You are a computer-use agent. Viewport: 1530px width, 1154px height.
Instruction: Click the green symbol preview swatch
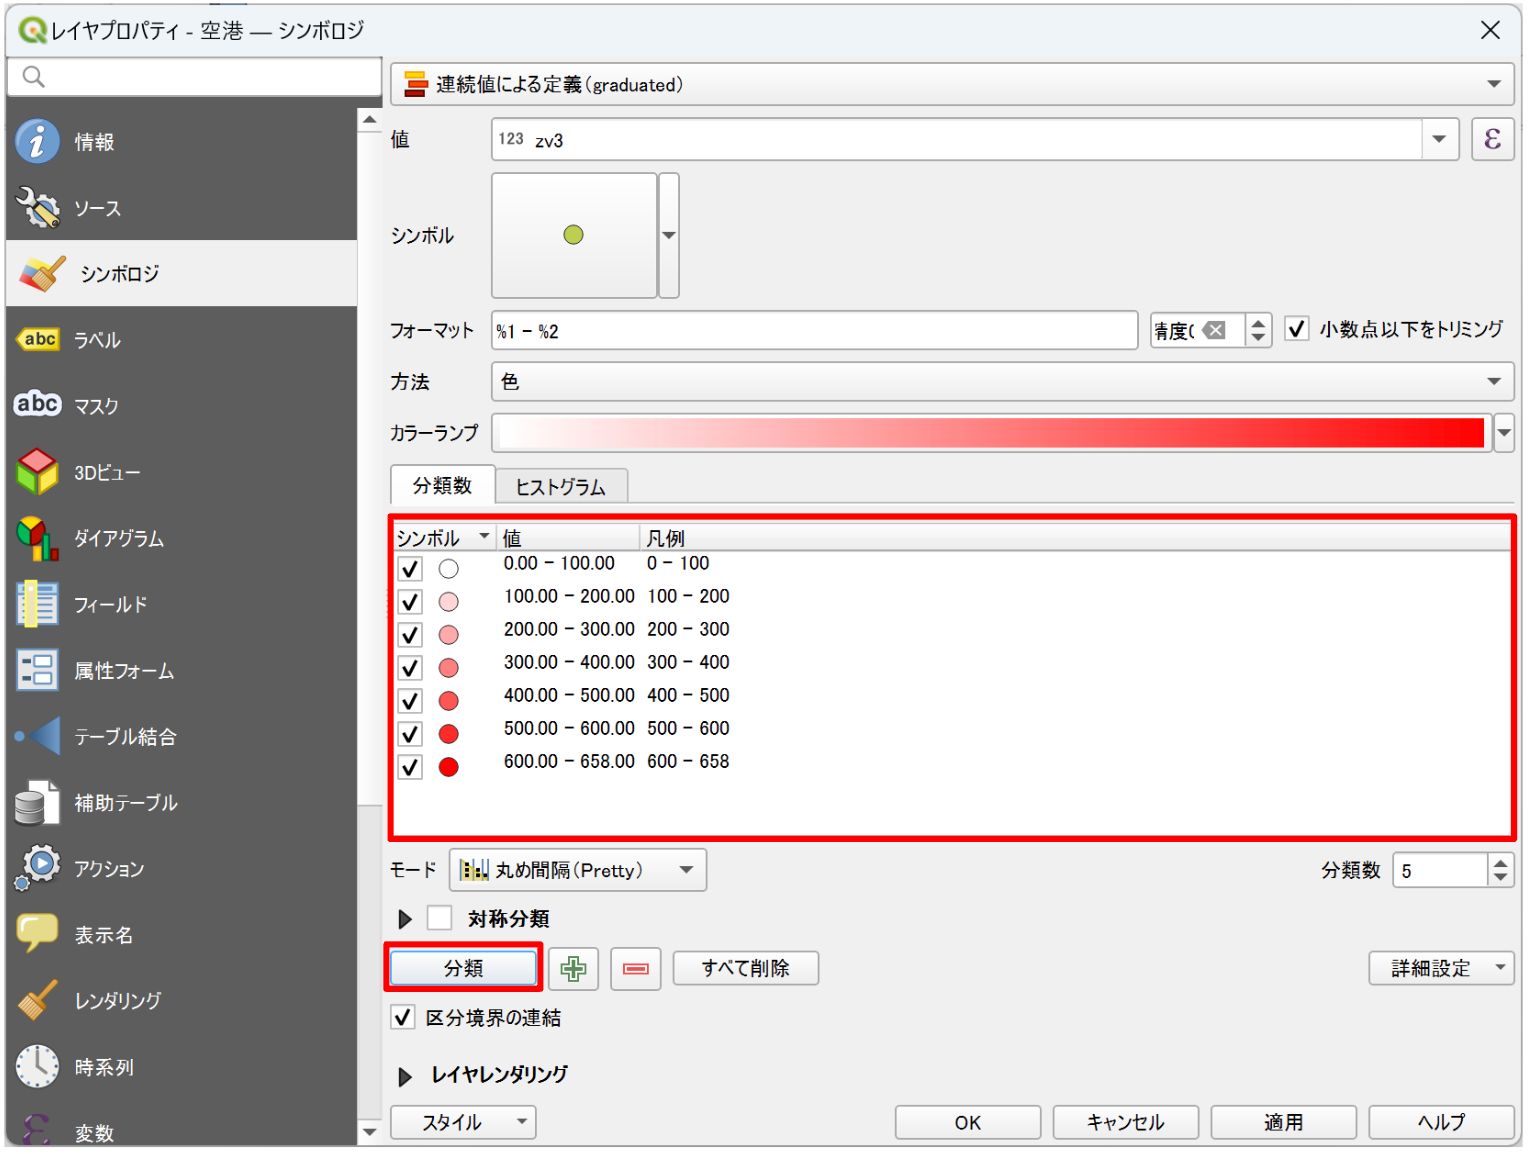pos(574,235)
